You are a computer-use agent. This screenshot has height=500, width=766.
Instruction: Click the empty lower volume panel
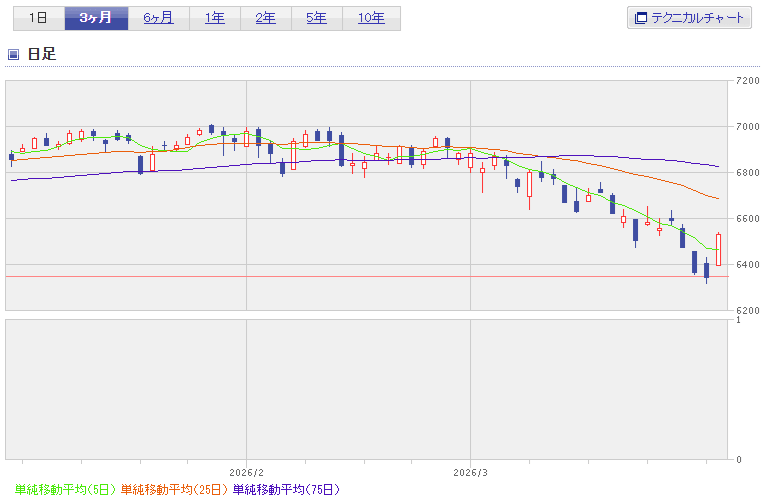(x=370, y=390)
